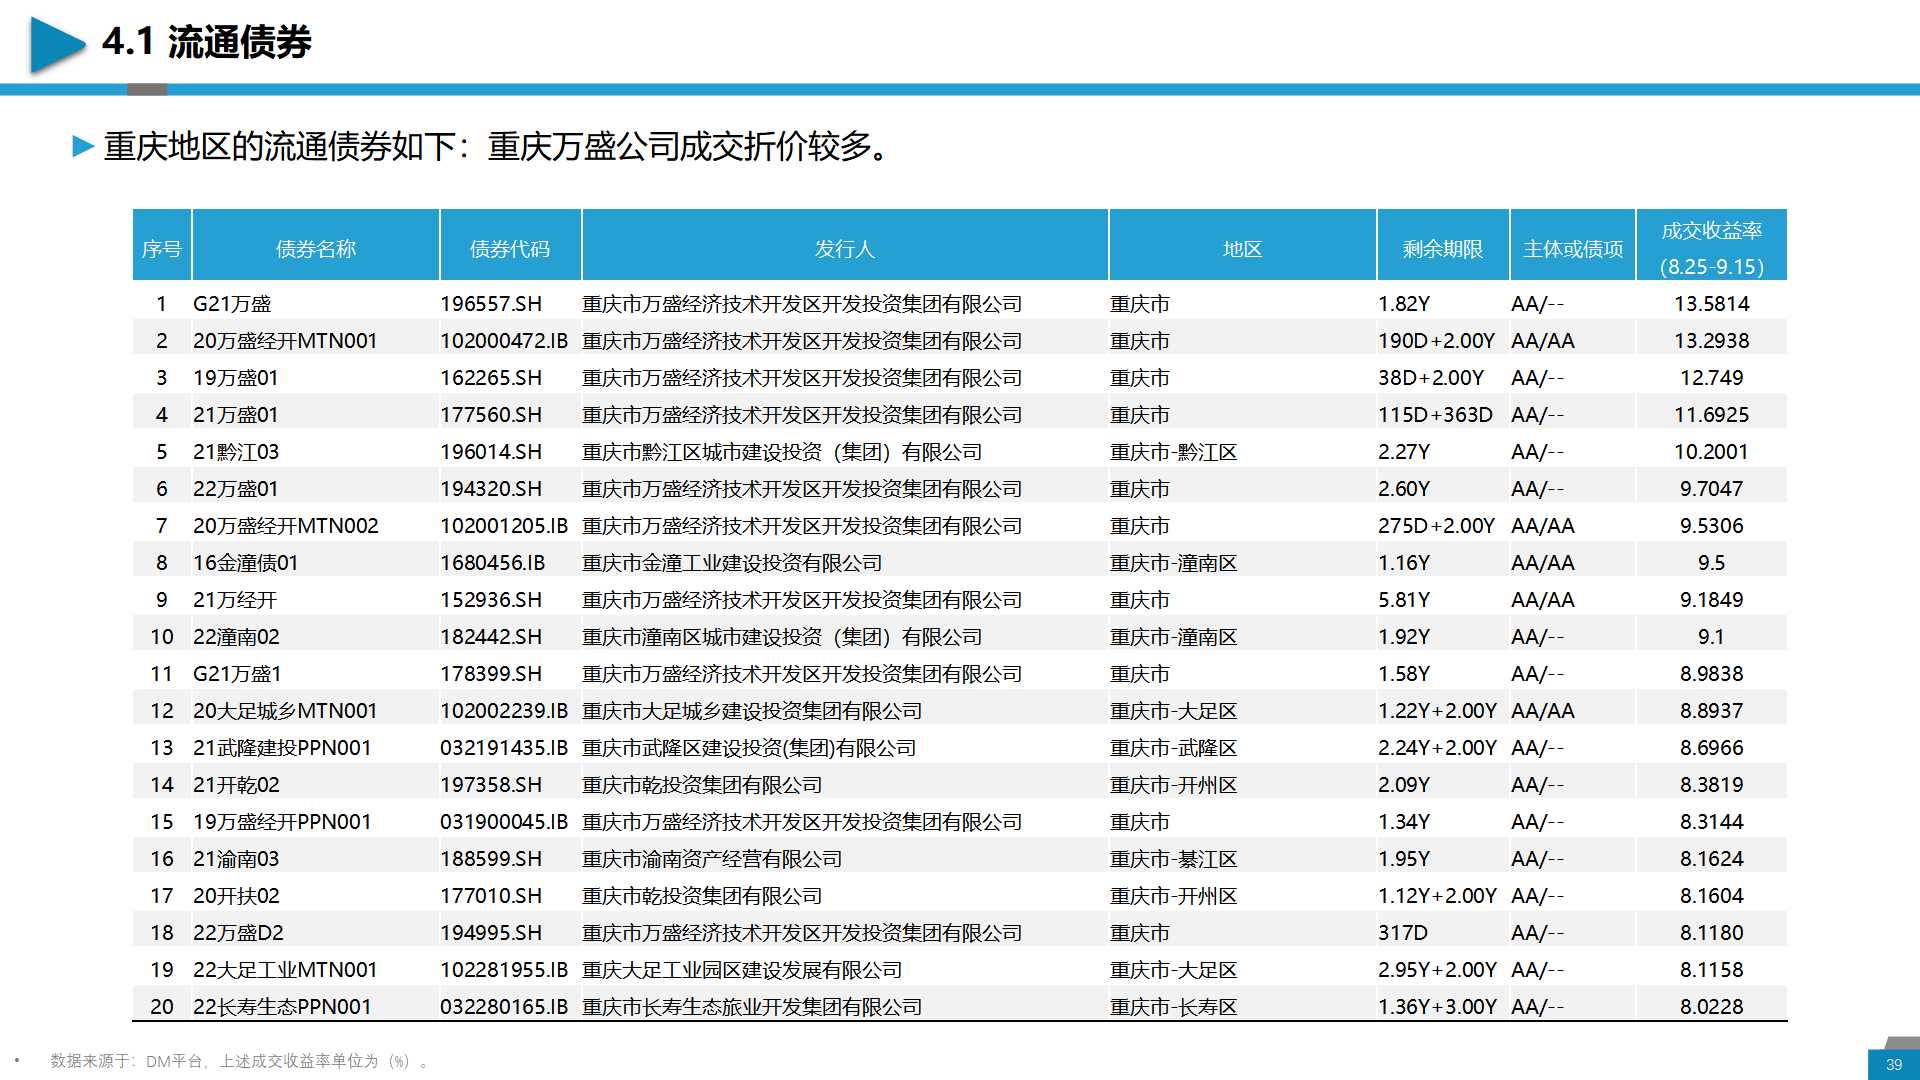
Task: Select bond name 21武隆建投PPN001
Action: tap(282, 748)
